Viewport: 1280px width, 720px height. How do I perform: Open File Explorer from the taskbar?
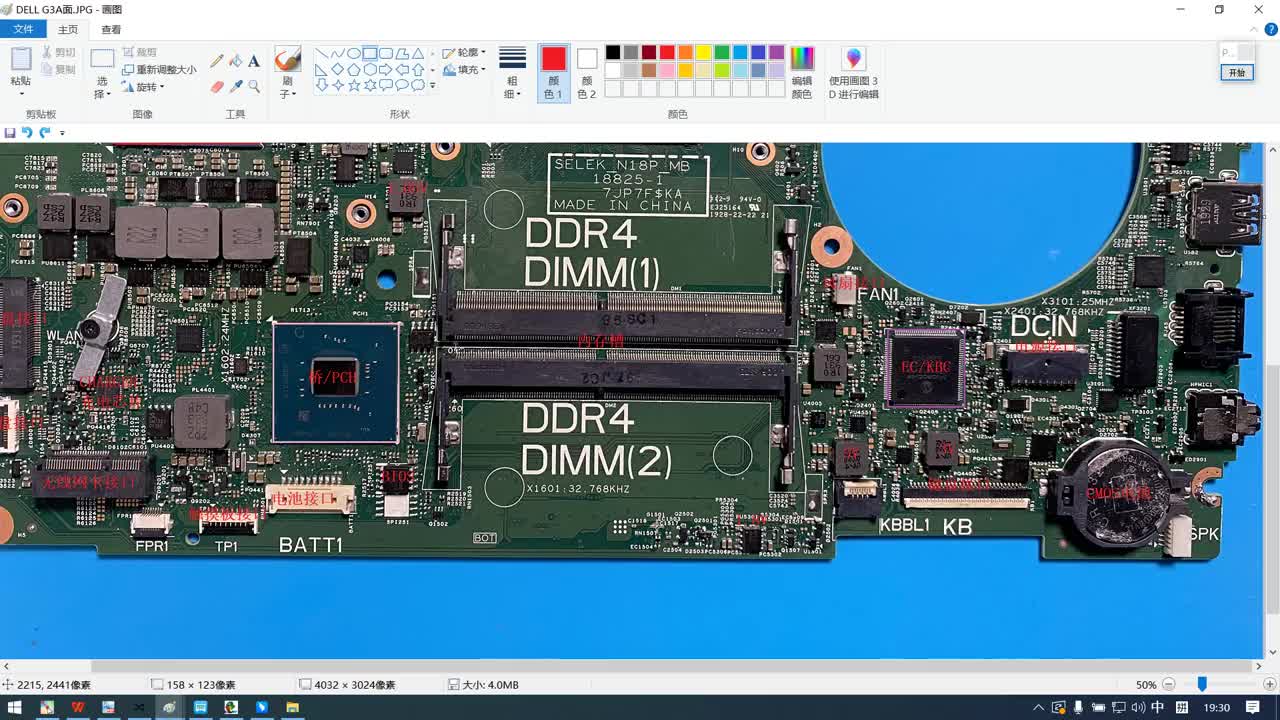pyautogui.click(x=293, y=707)
